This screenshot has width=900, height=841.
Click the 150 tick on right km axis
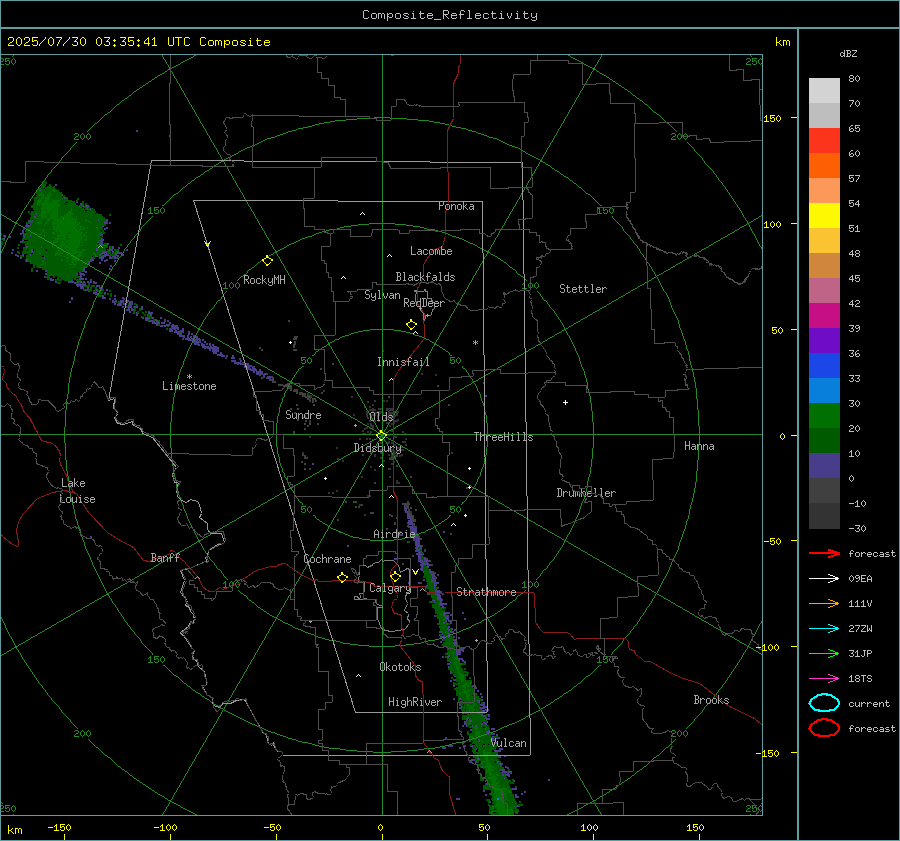click(x=772, y=118)
